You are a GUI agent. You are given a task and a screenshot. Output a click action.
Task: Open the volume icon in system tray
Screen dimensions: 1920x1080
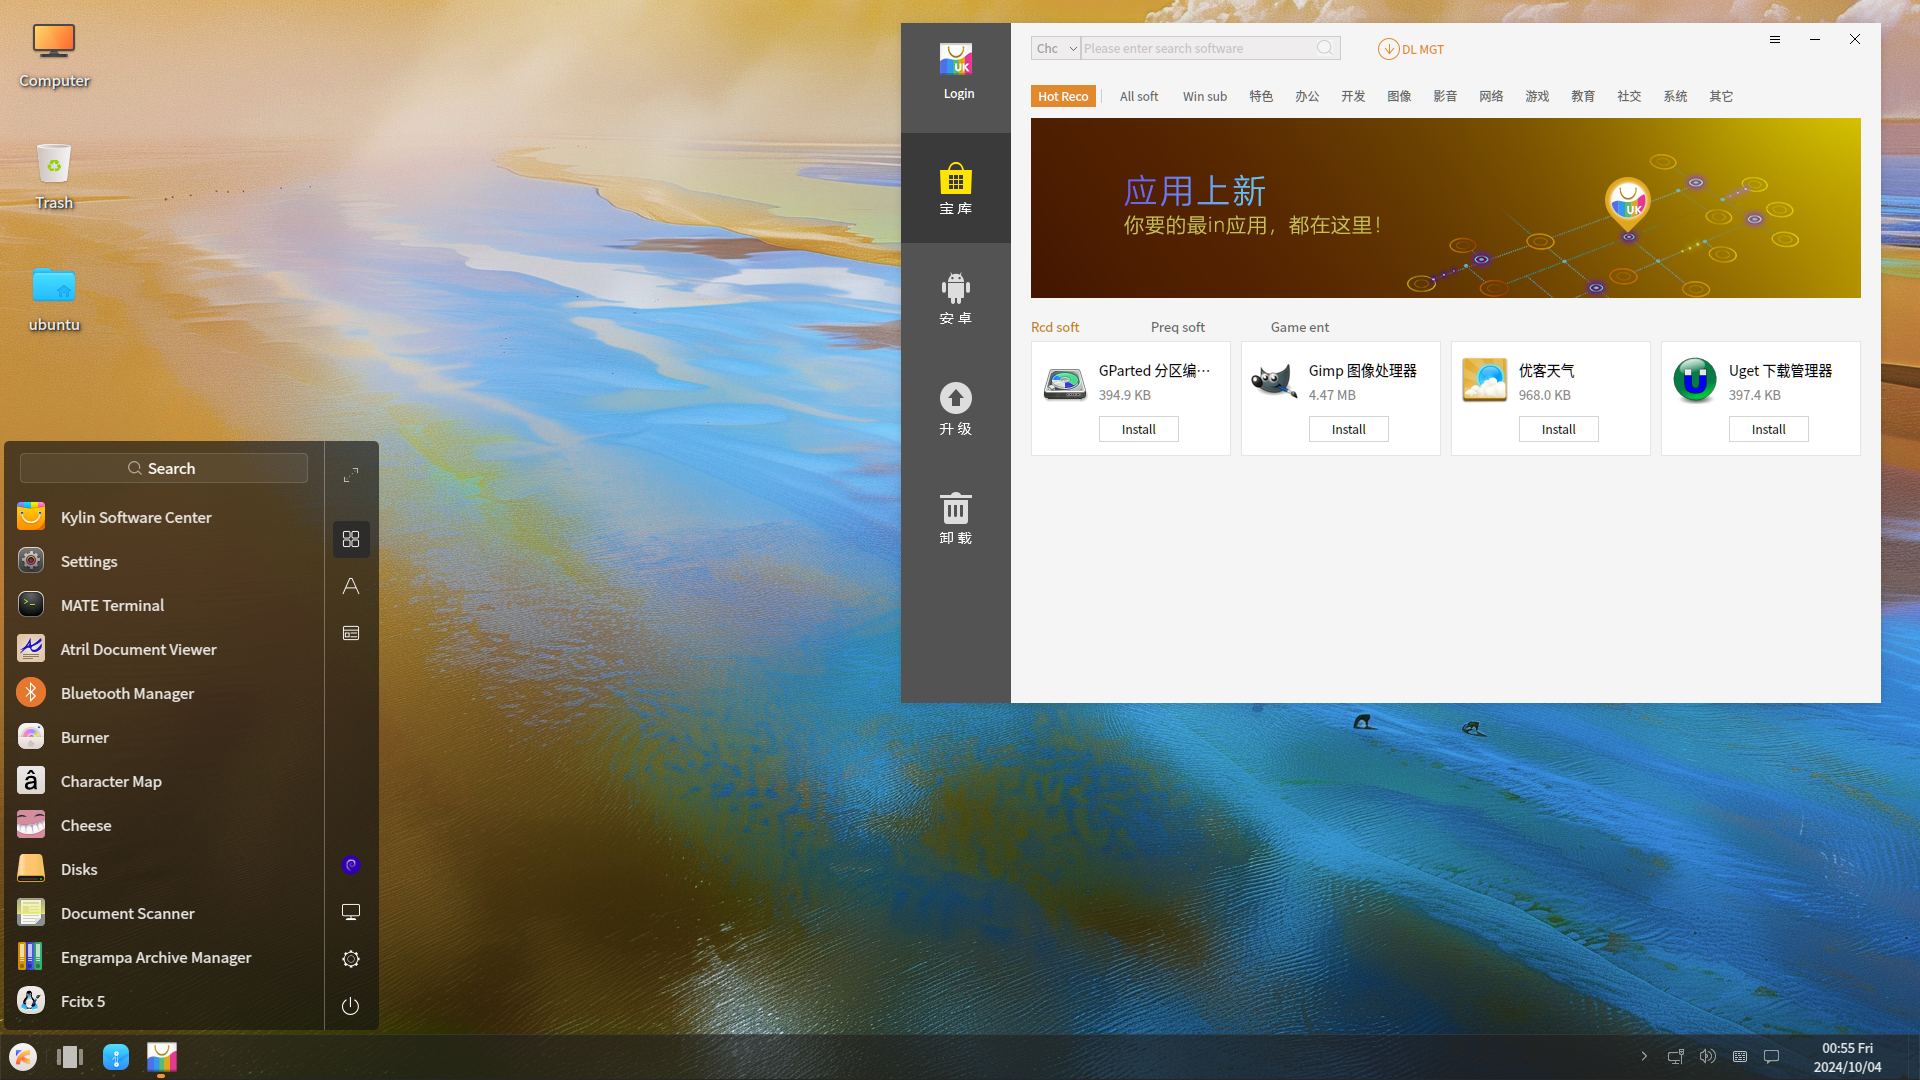pos(1708,1057)
